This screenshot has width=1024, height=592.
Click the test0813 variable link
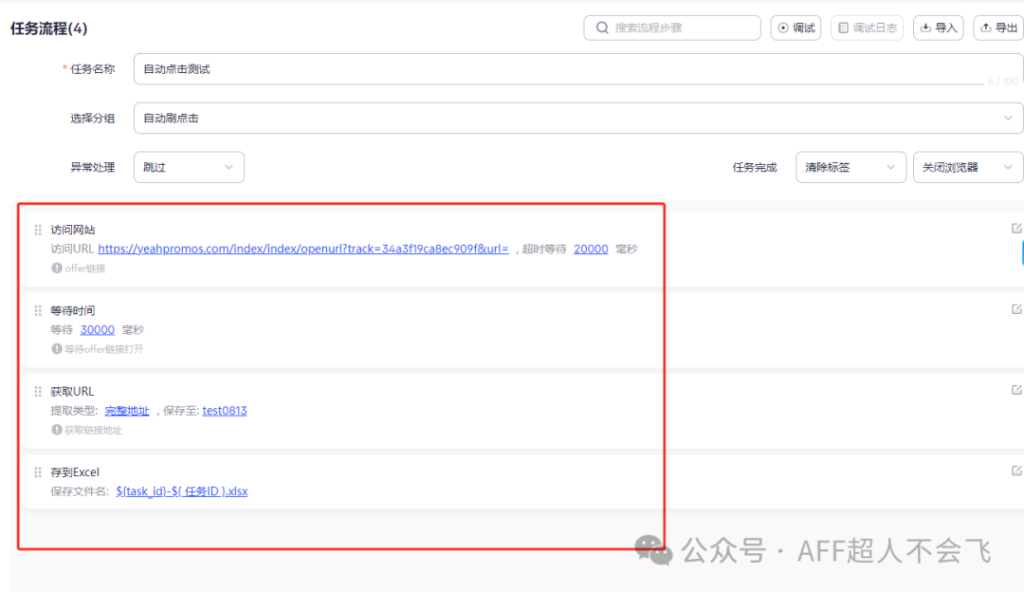[224, 411]
